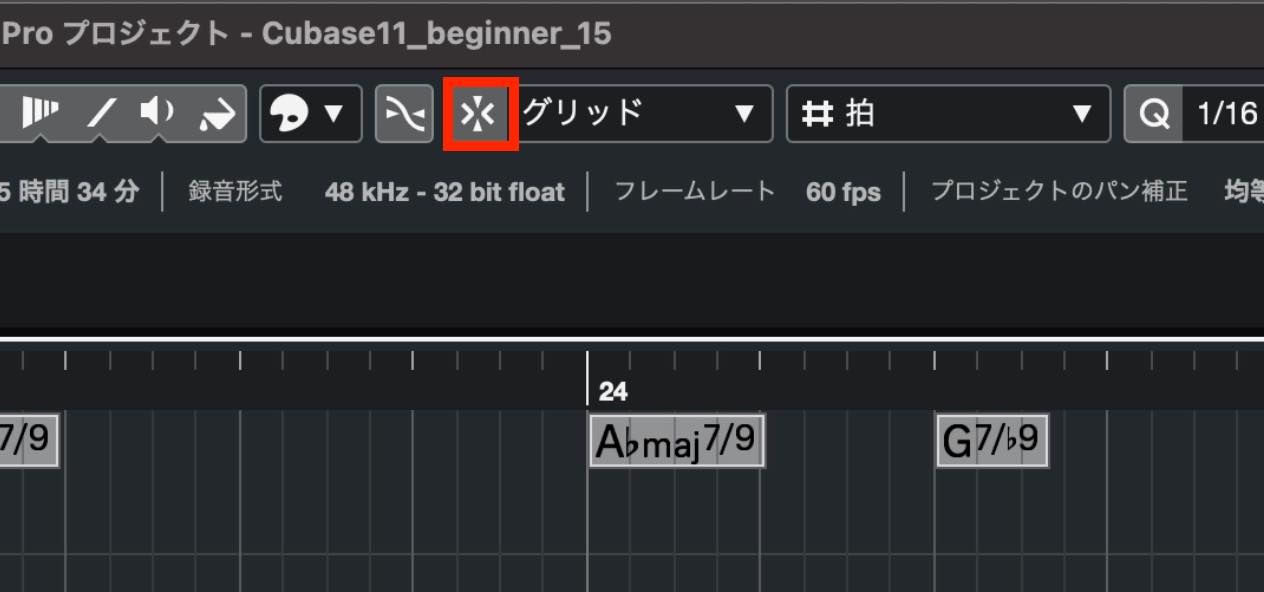Image resolution: width=1264 pixels, height=592 pixels.
Task: Select the partially visible 7/9 chord event
Action: tap(29, 439)
